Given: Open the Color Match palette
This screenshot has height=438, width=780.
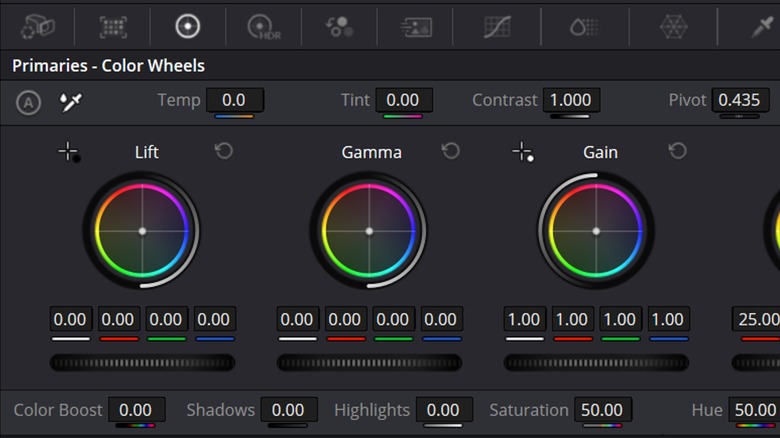Looking at the screenshot, I should [112, 27].
